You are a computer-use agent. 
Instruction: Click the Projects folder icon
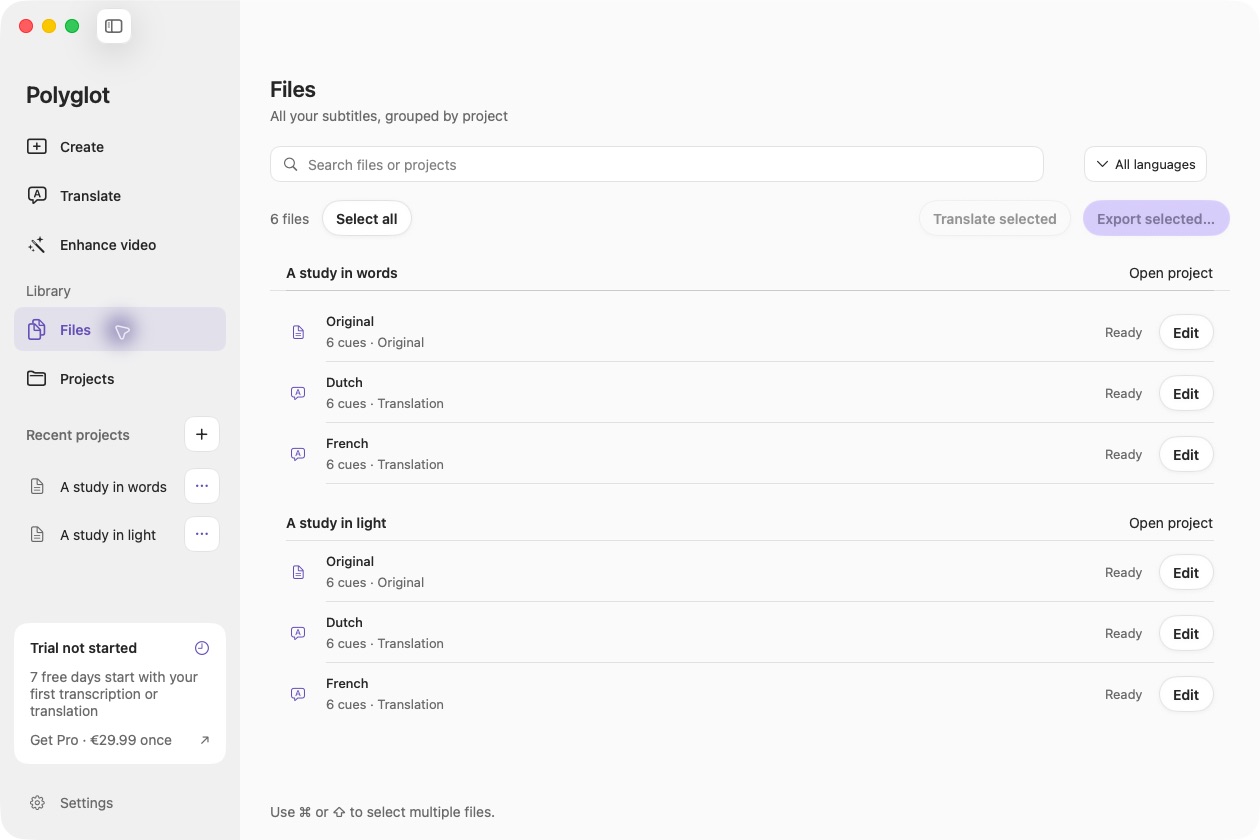[37, 379]
